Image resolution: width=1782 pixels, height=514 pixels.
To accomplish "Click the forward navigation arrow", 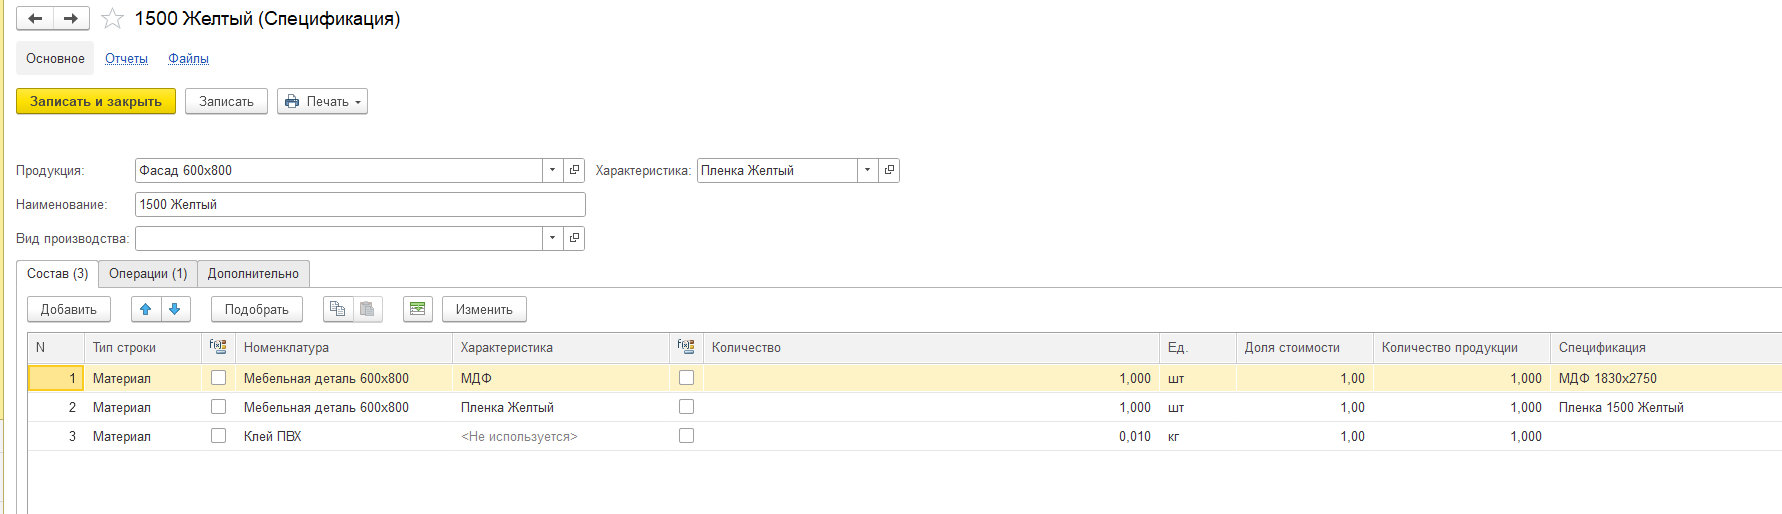I will (x=71, y=19).
